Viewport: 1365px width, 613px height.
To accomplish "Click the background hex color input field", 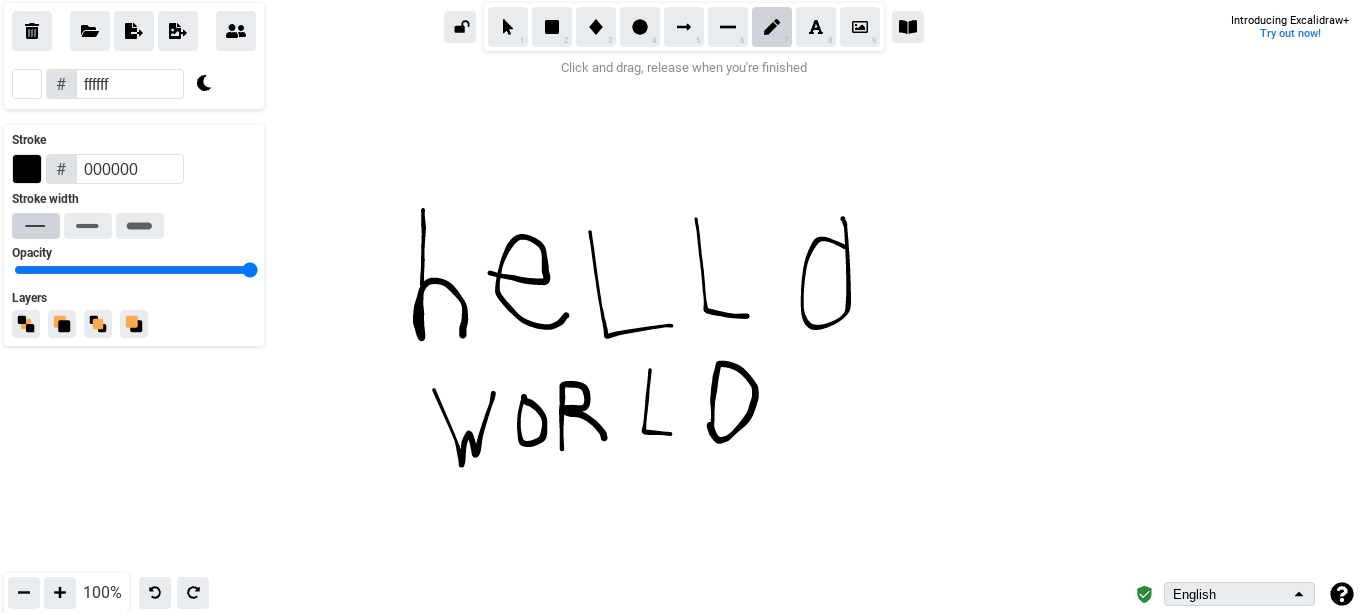I will pyautogui.click(x=129, y=83).
